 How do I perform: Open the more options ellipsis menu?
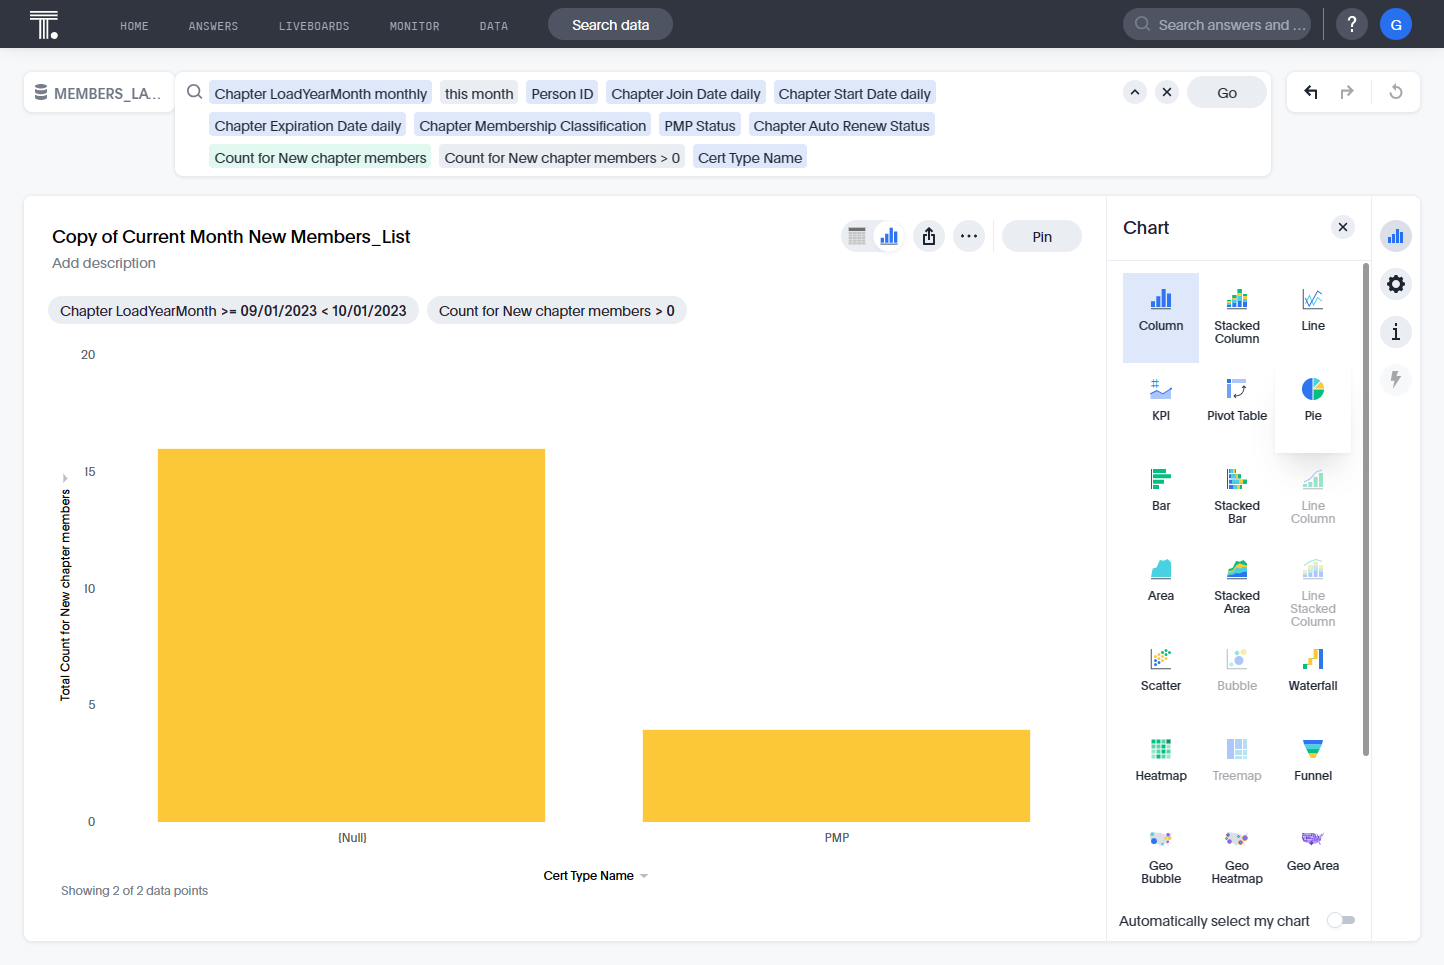tap(969, 236)
